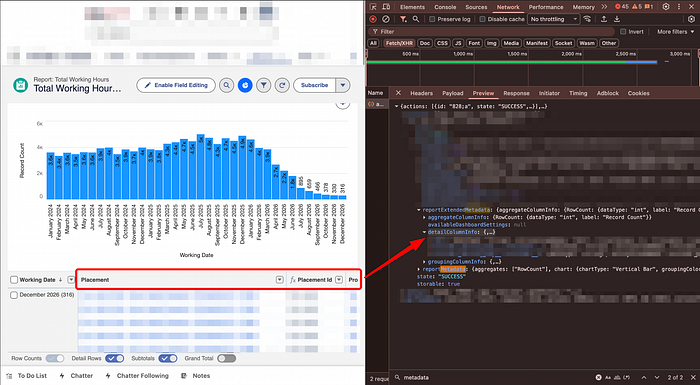Show more DevTools tabs chevron
Image resolution: width=700 pixels, height=385 pixels.
(x=604, y=7)
